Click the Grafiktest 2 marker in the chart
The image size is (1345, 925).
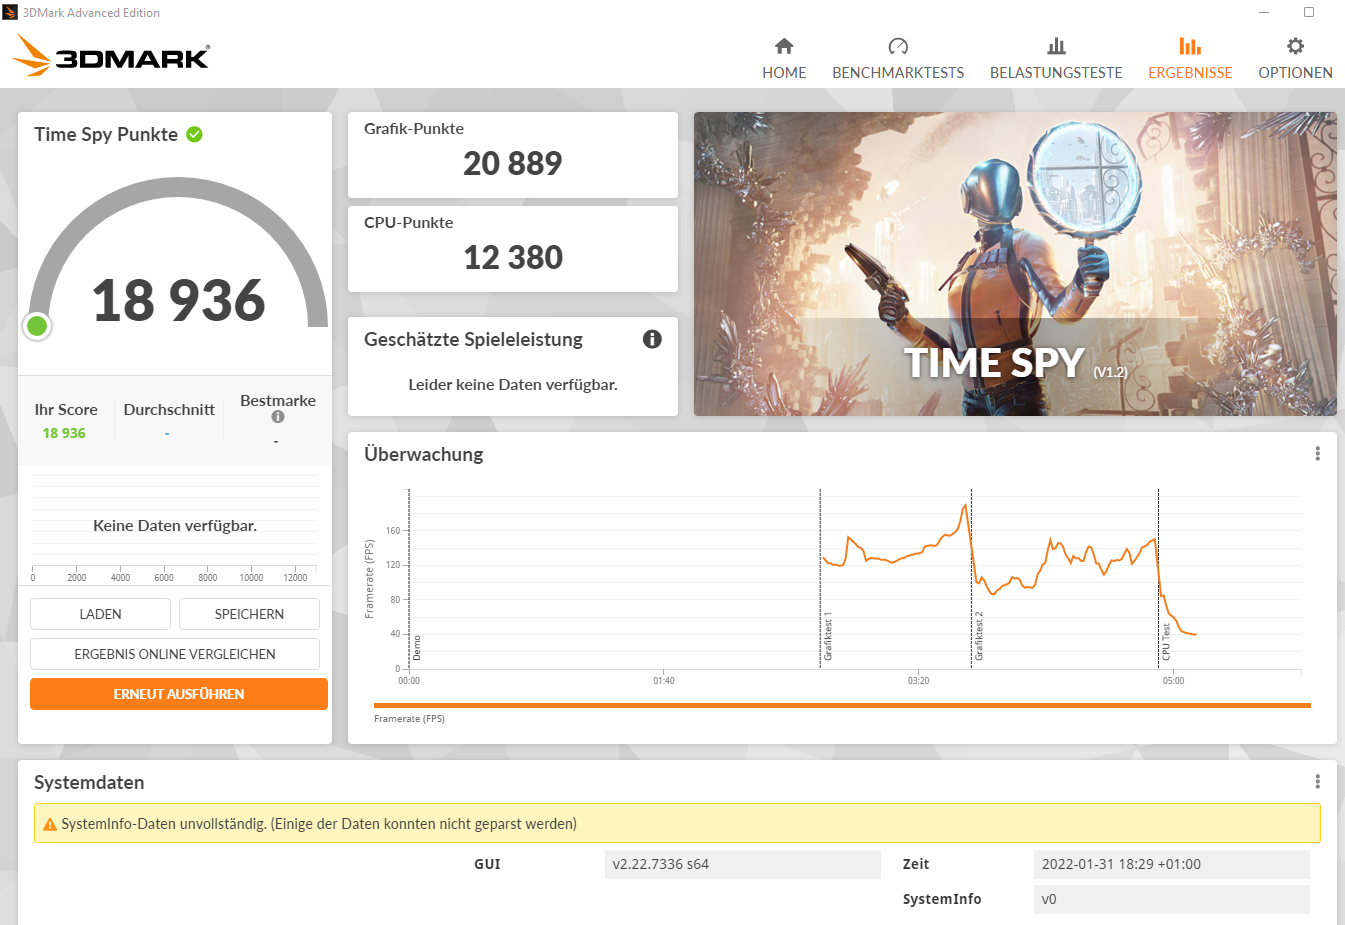pyautogui.click(x=978, y=636)
